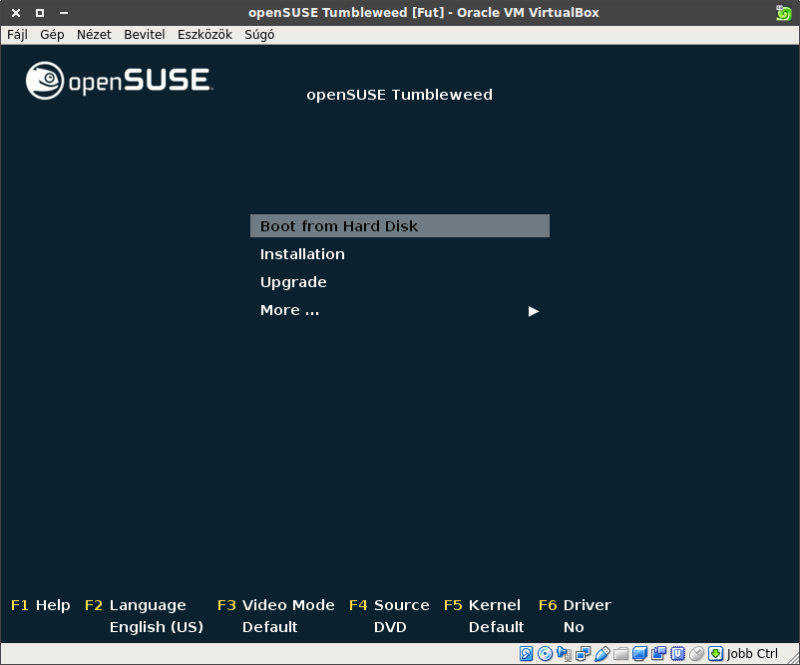Click the network adapters status icon
The height and width of the screenshot is (665, 800).
[583, 653]
